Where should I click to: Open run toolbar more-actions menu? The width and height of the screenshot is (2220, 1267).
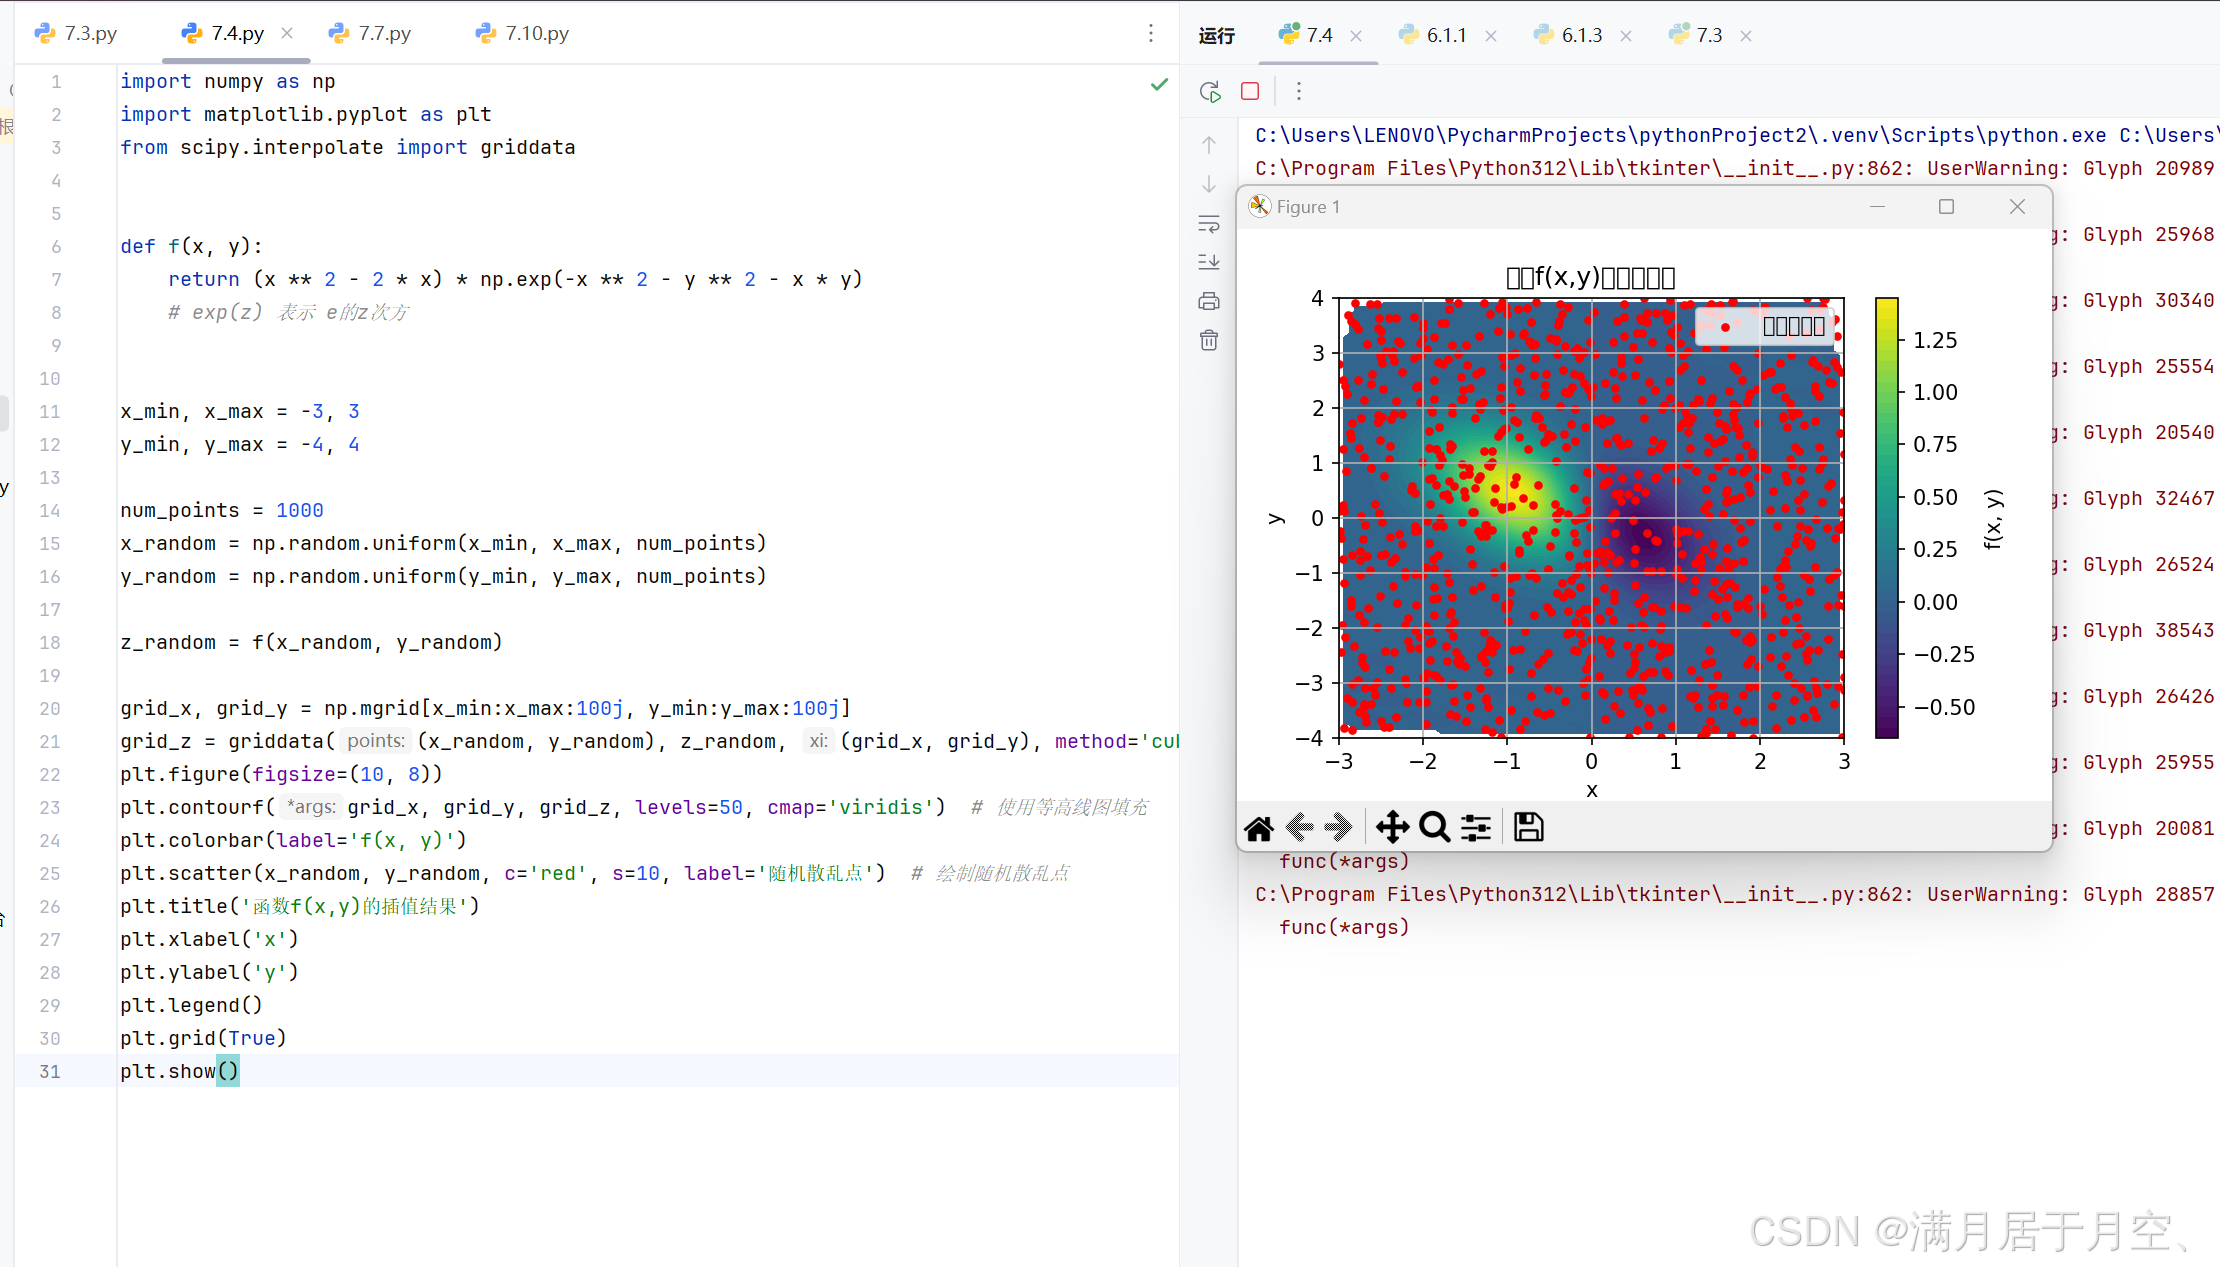click(1299, 92)
